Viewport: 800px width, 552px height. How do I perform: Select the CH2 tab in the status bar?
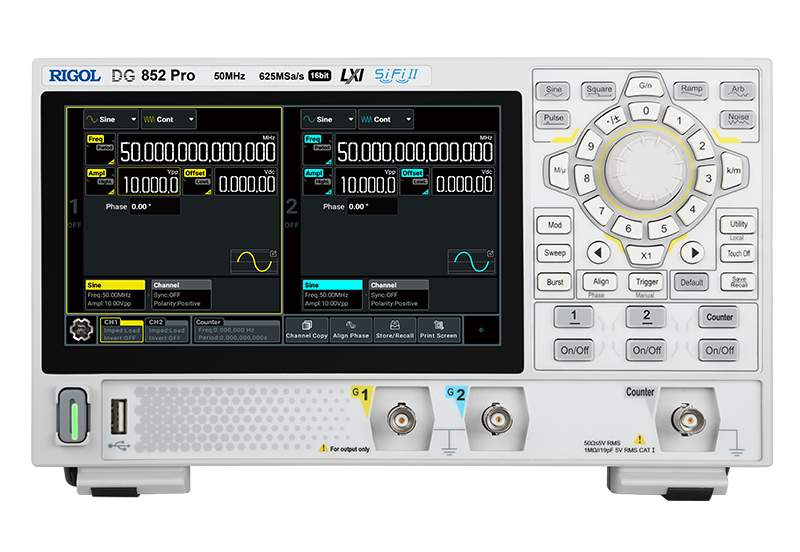(166, 331)
